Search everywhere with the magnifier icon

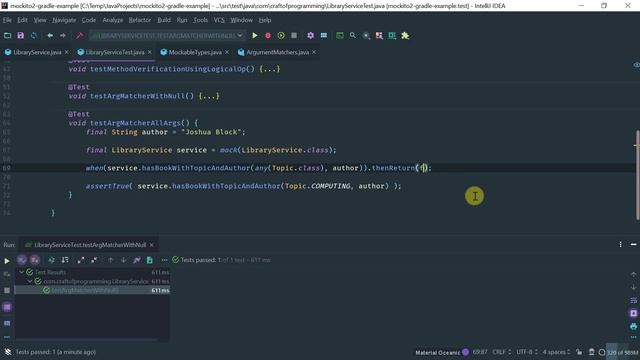pyautogui.click(x=353, y=36)
